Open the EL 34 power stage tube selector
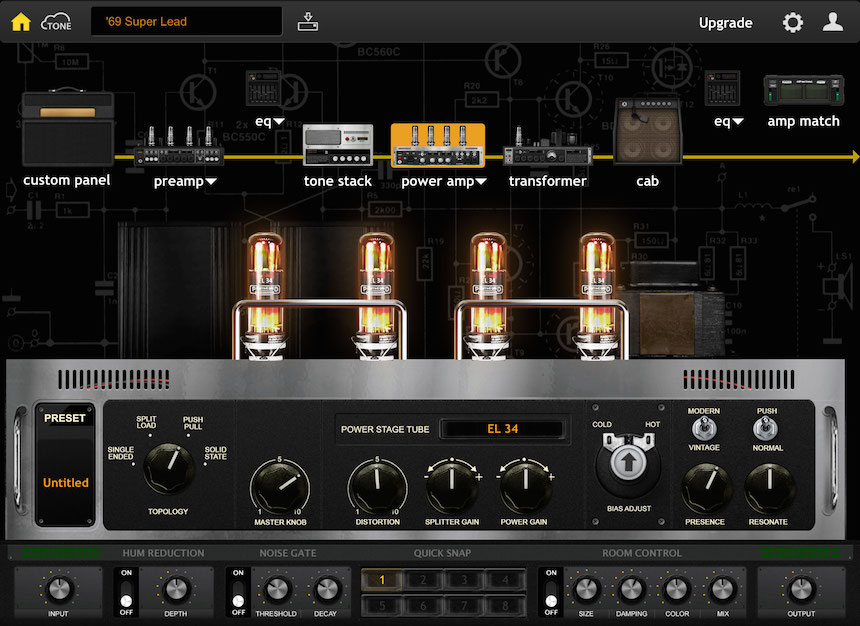Viewport: 860px width, 626px height. click(x=502, y=429)
